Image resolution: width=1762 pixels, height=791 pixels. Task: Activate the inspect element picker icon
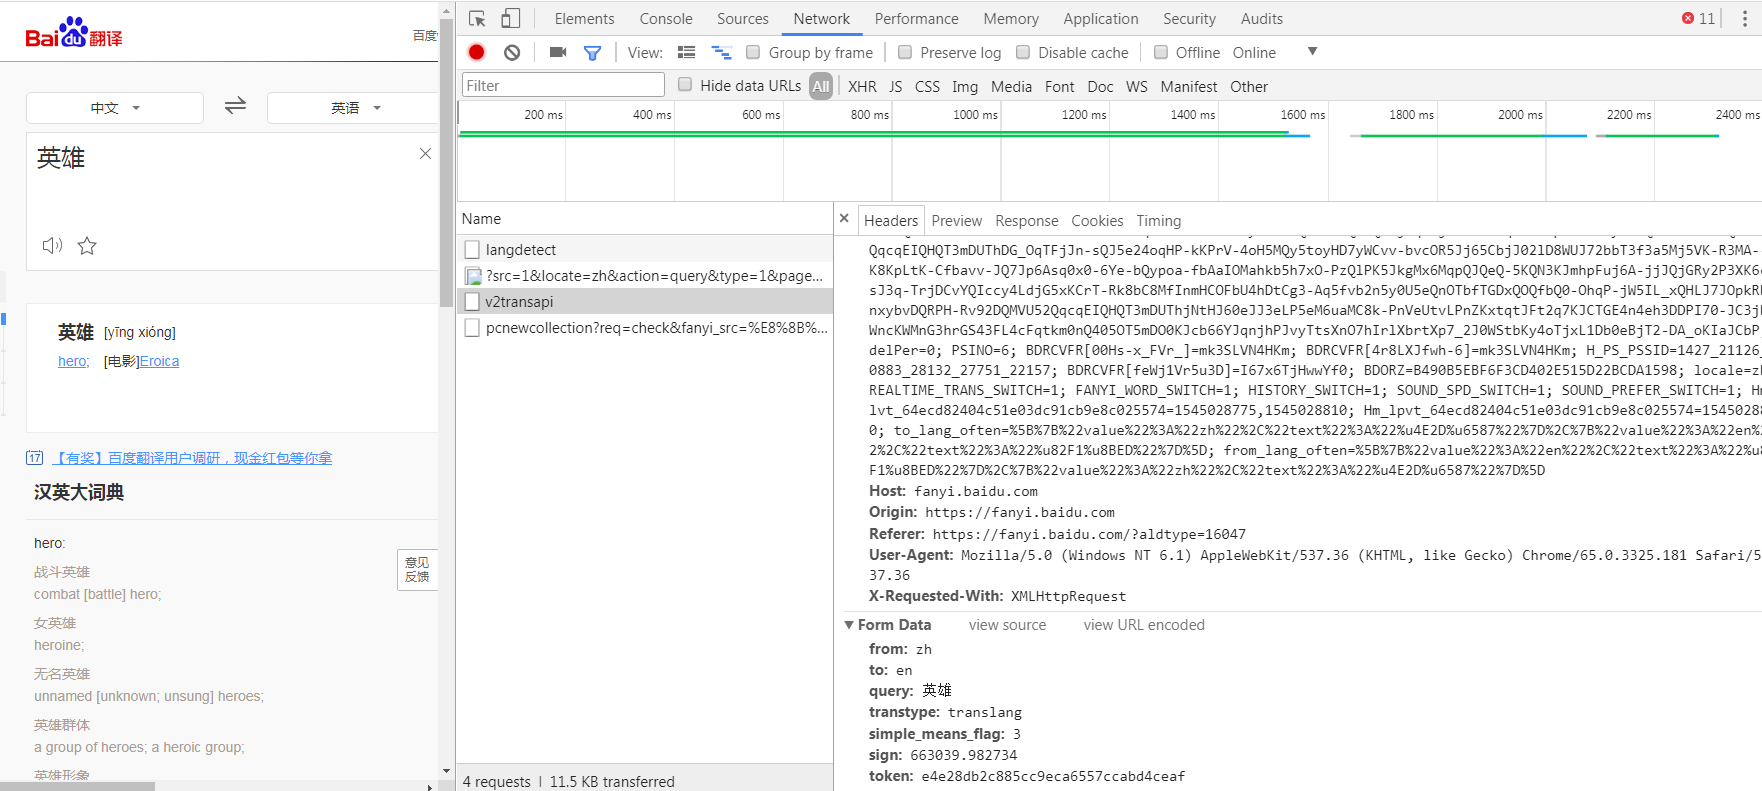pos(477,18)
